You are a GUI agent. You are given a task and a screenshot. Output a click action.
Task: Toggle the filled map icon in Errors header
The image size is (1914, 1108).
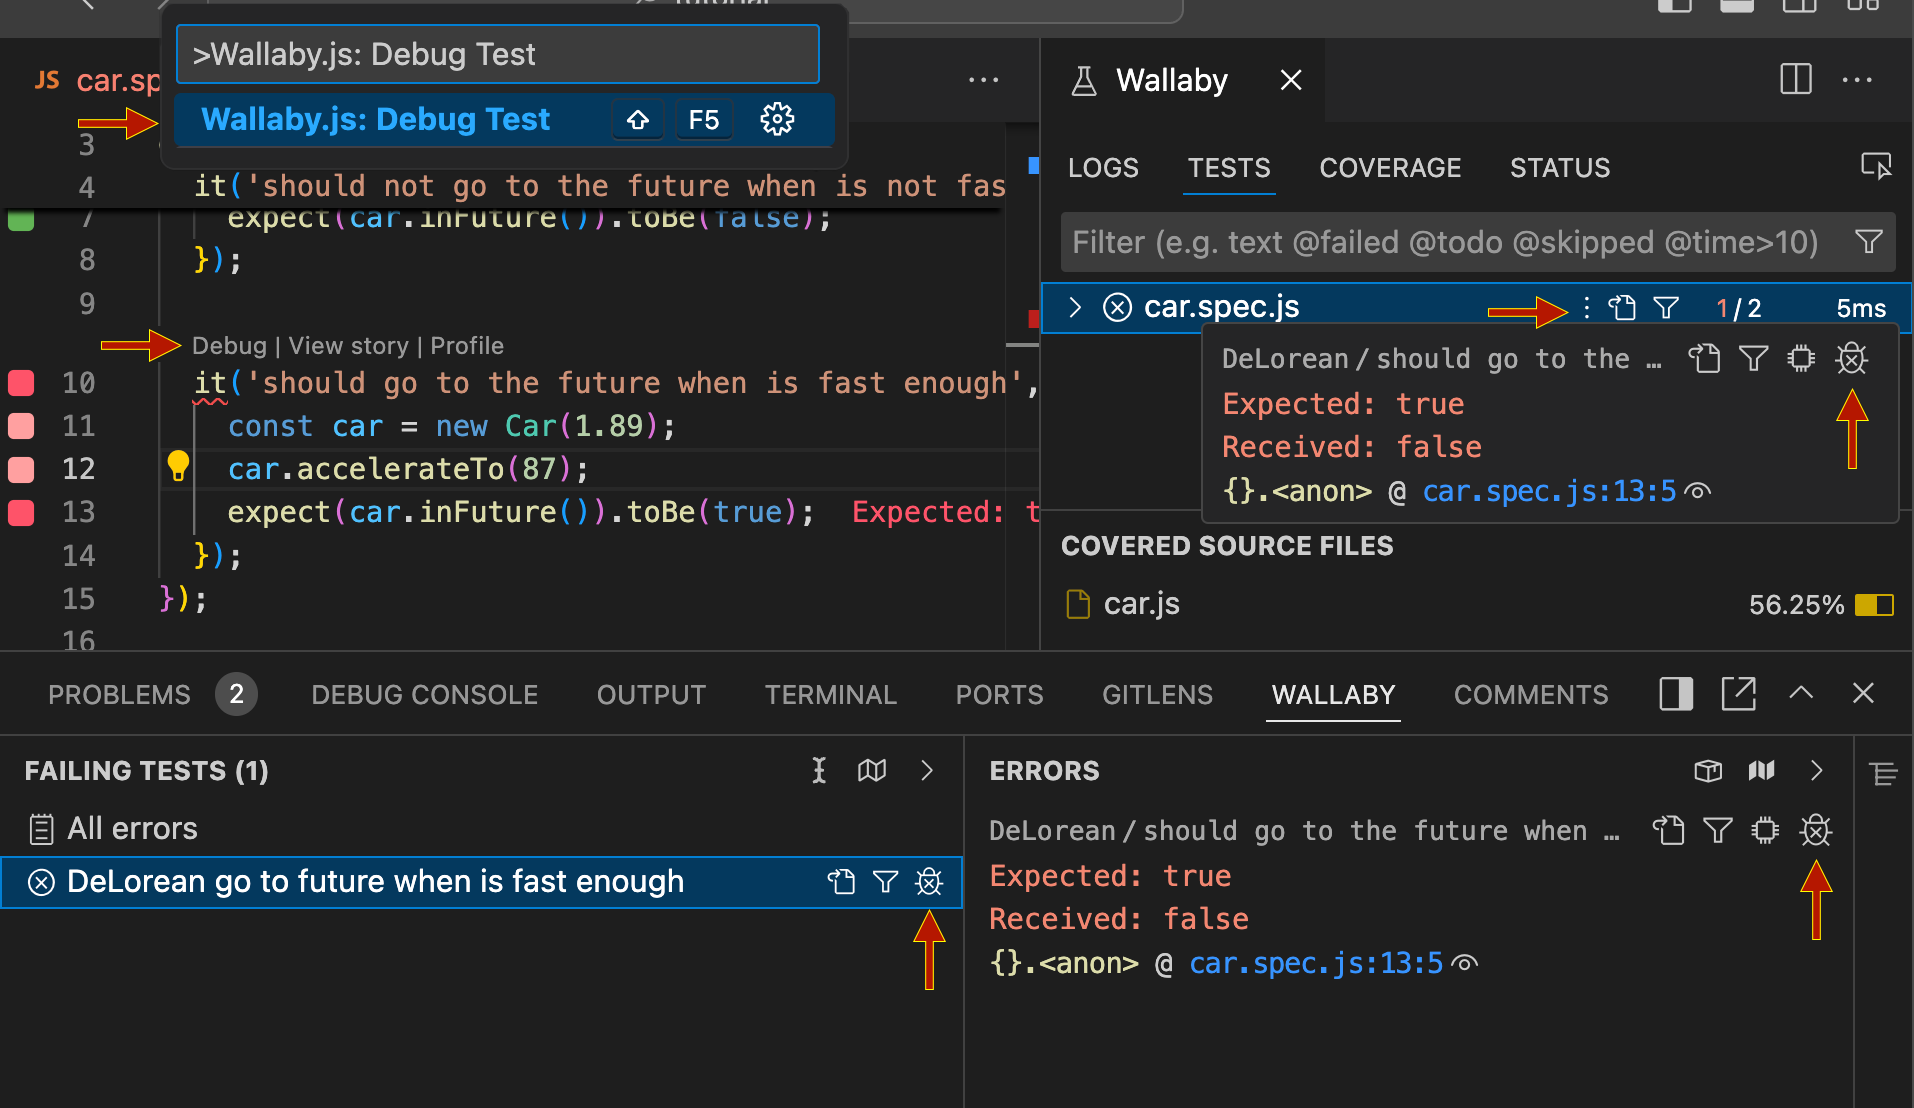[x=1761, y=770]
